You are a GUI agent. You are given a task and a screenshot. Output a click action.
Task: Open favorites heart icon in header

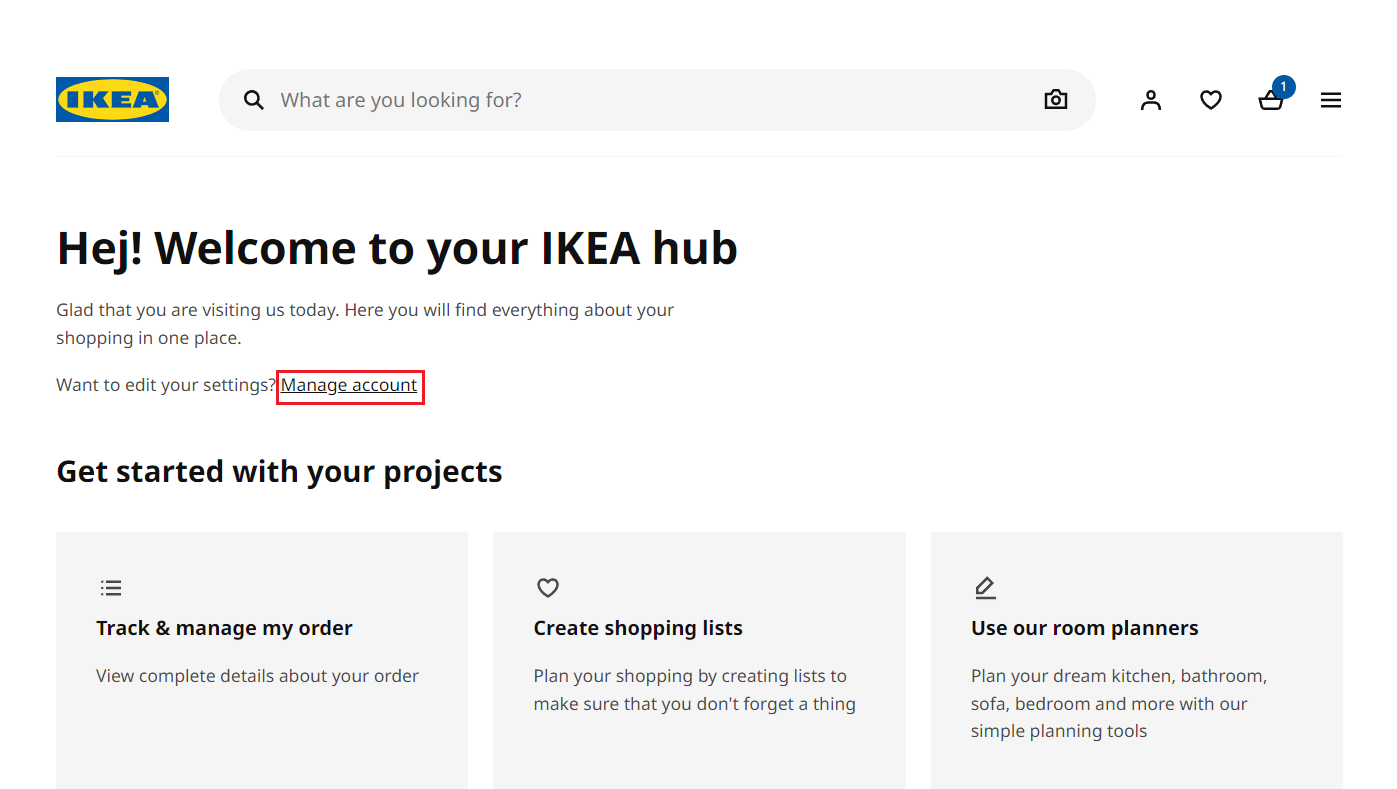click(x=1211, y=100)
